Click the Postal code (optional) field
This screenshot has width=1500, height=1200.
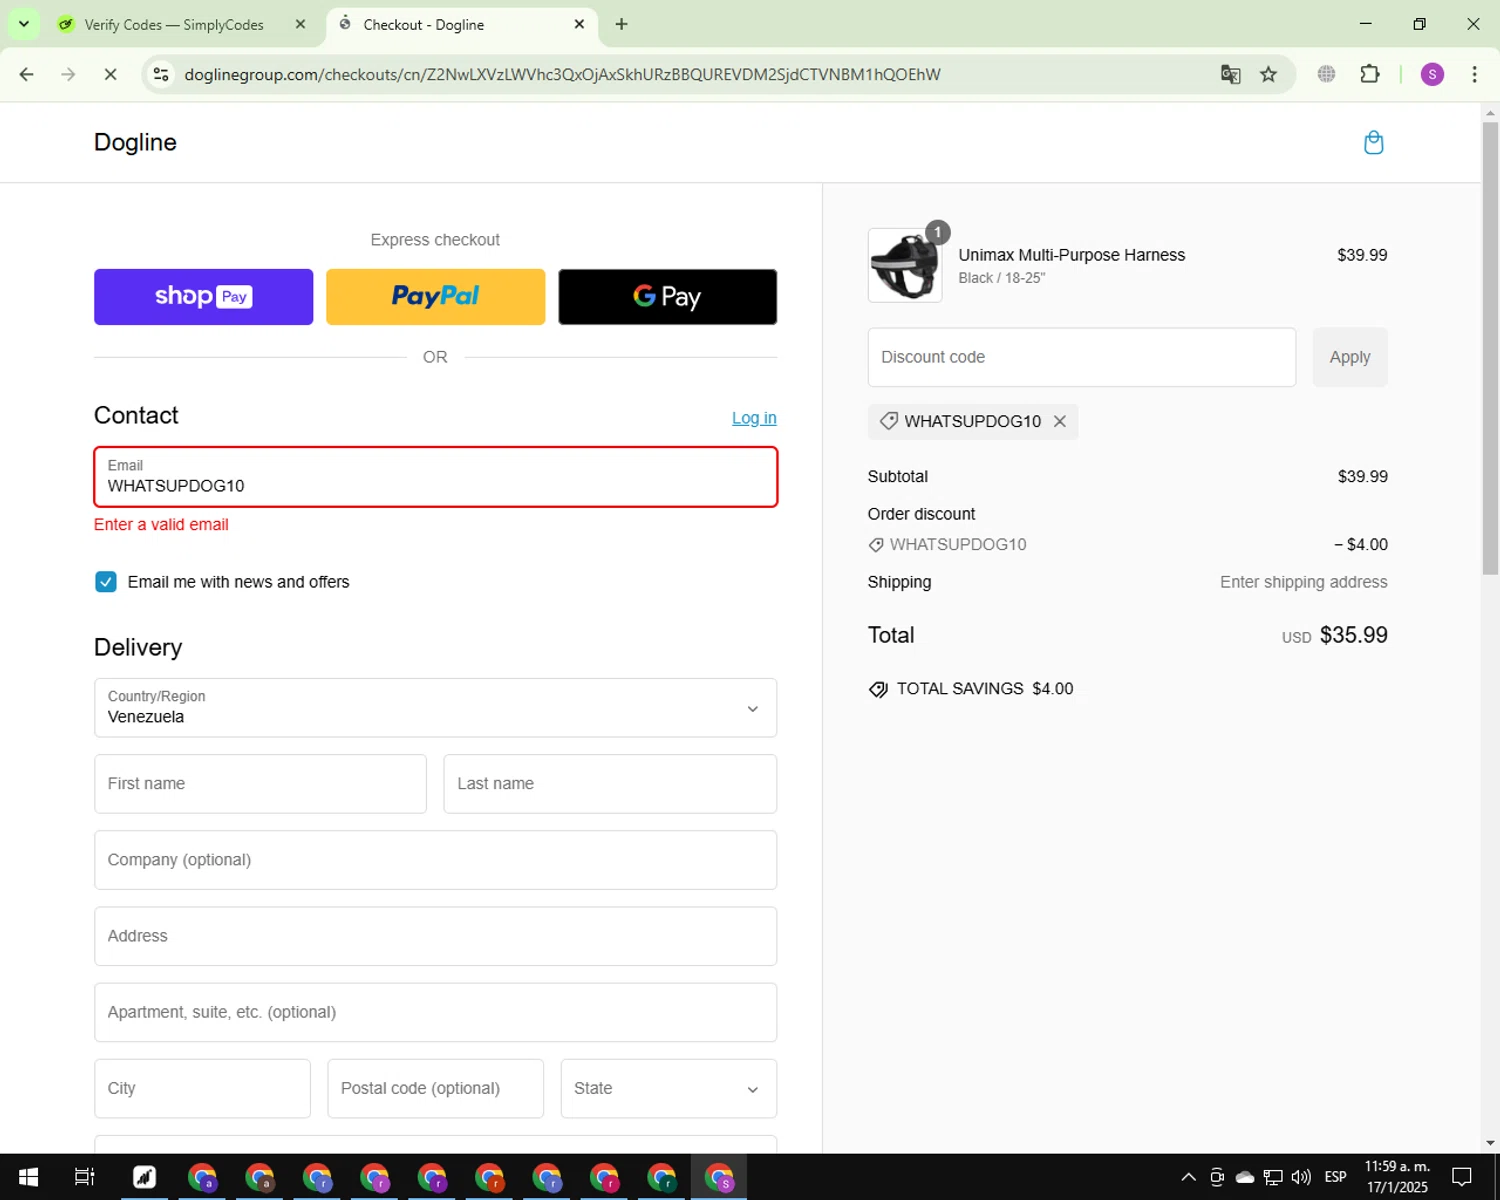435,1088
